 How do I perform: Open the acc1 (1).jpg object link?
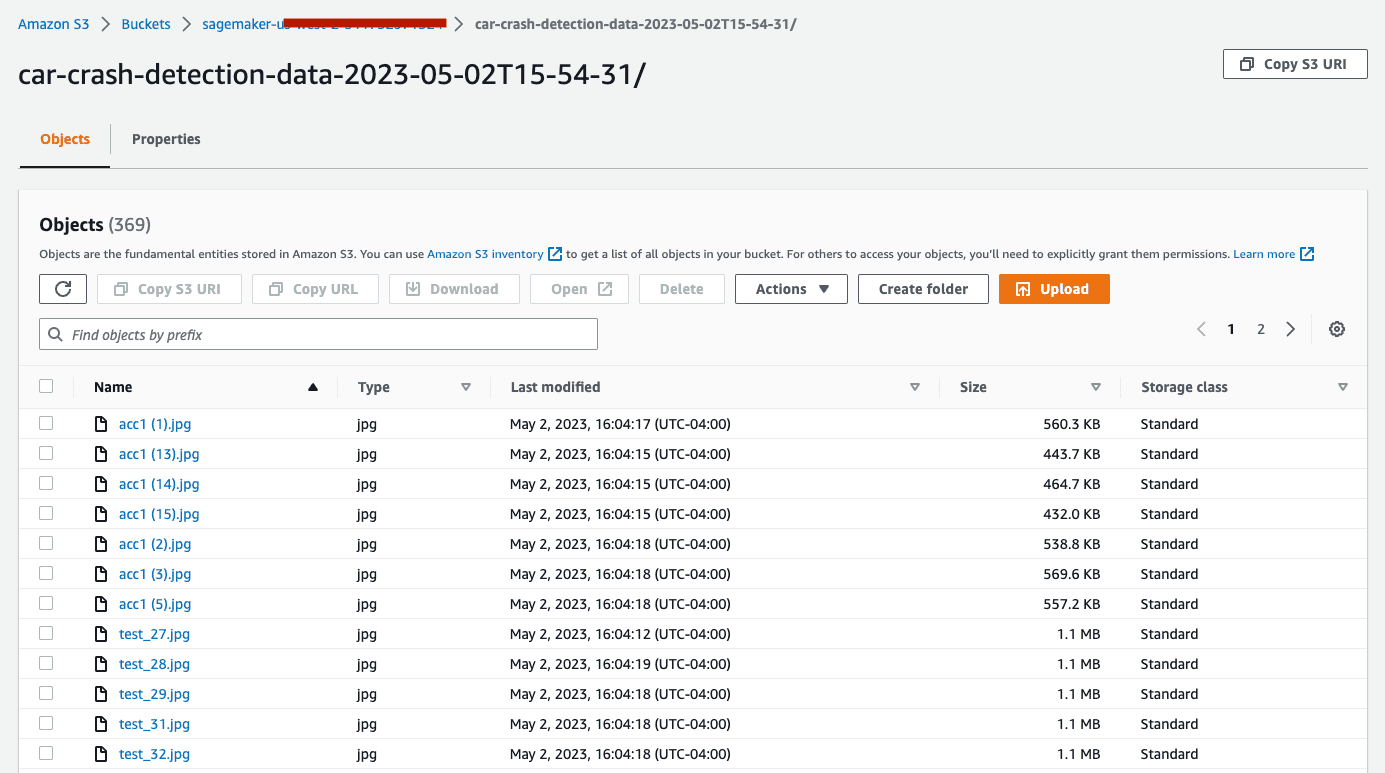click(155, 424)
